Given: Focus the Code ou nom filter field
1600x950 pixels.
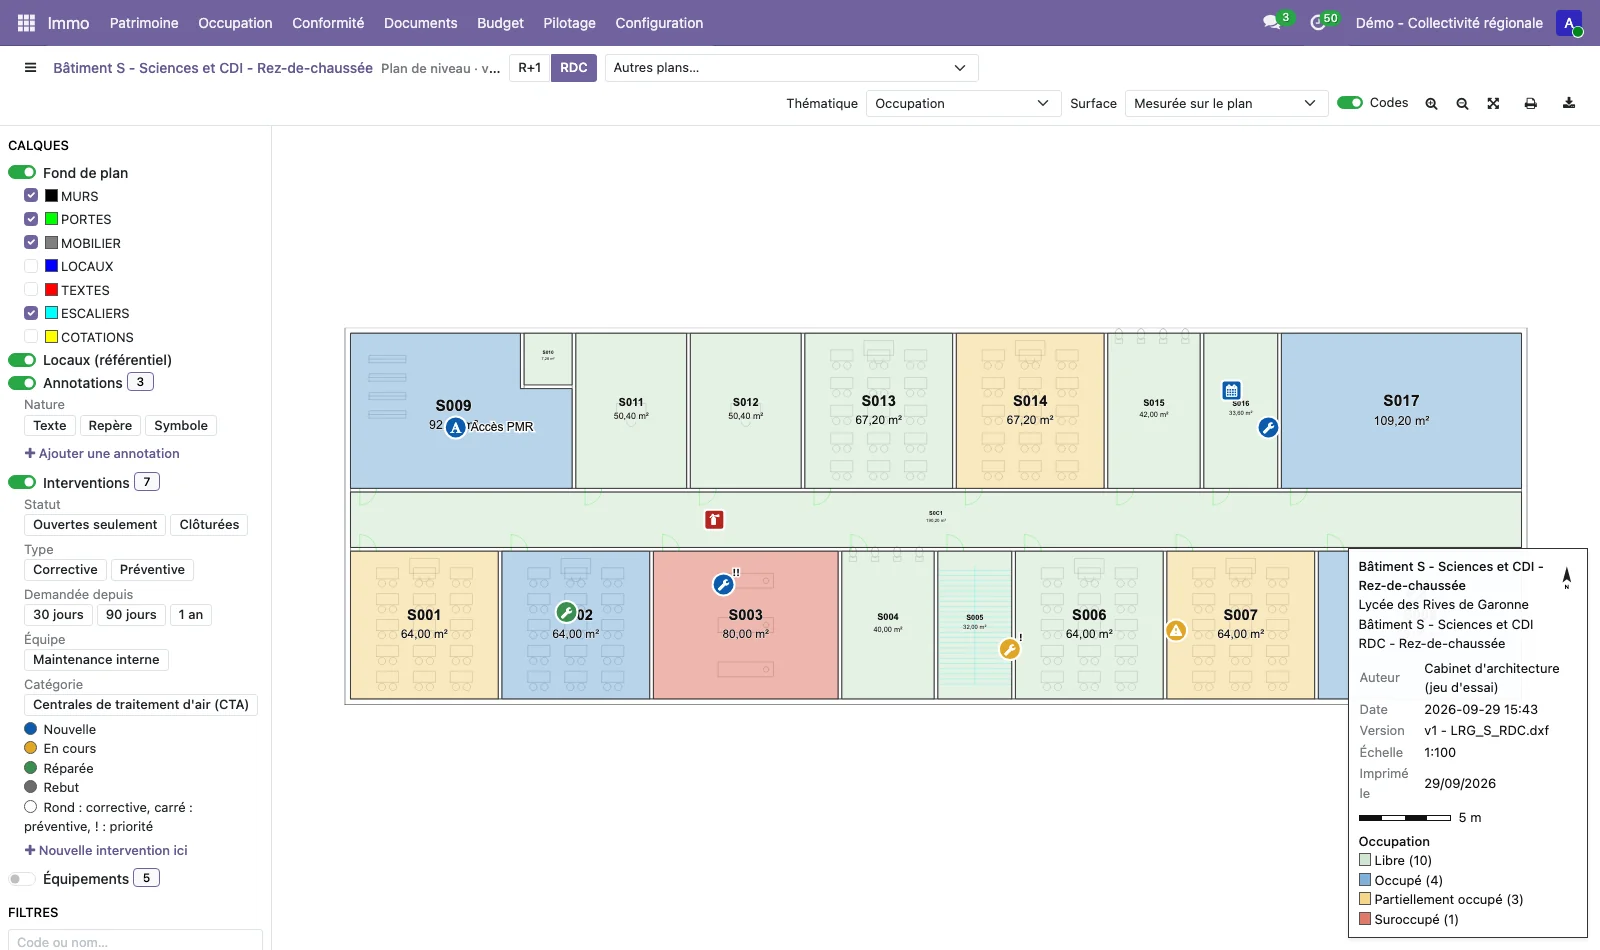Looking at the screenshot, I should click(135, 942).
